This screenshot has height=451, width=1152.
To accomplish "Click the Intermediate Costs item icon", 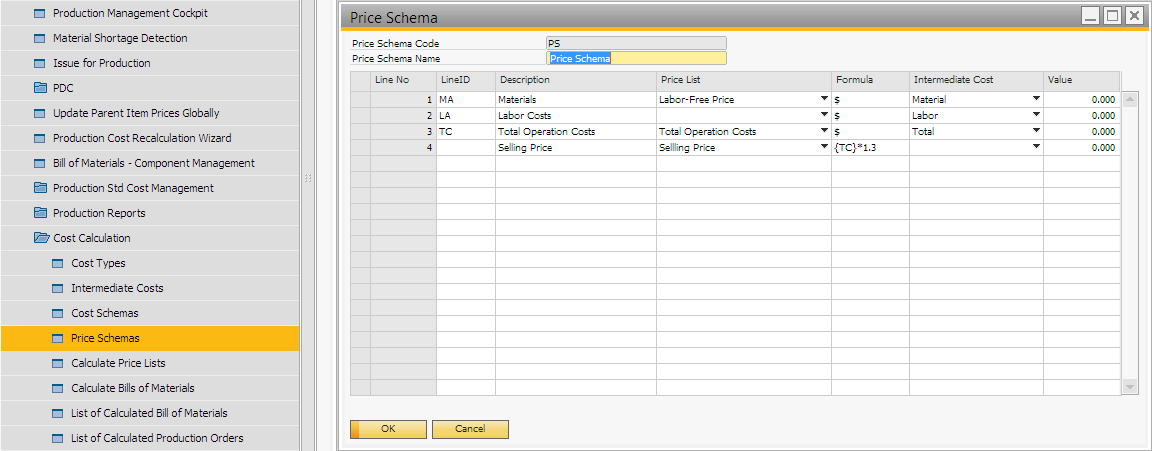I will click(58, 288).
